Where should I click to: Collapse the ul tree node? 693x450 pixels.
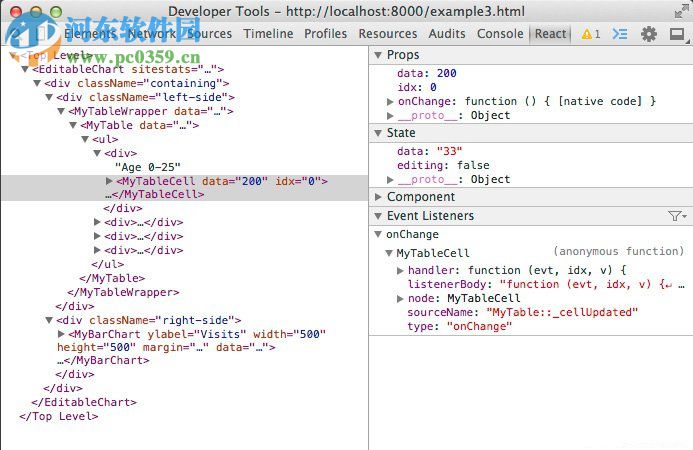click(85, 139)
